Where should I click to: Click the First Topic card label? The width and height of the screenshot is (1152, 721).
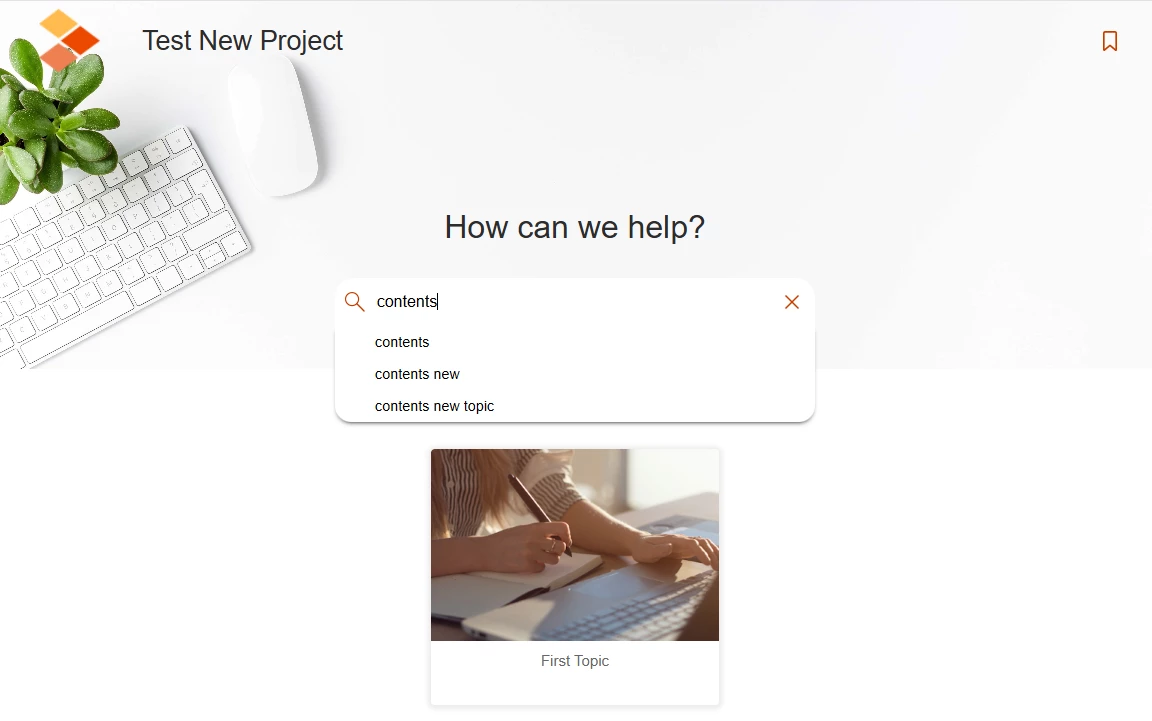(x=575, y=661)
